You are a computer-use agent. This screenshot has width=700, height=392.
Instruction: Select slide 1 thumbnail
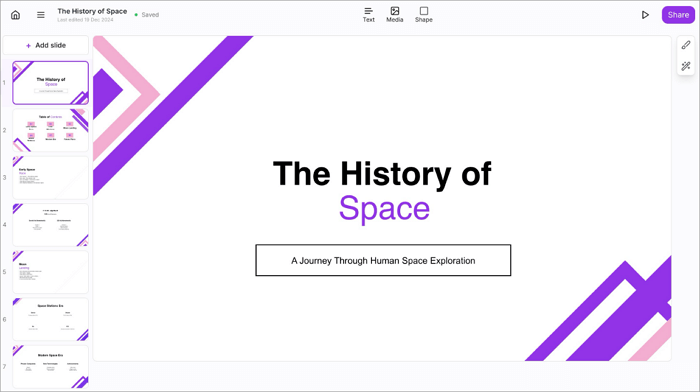click(50, 83)
